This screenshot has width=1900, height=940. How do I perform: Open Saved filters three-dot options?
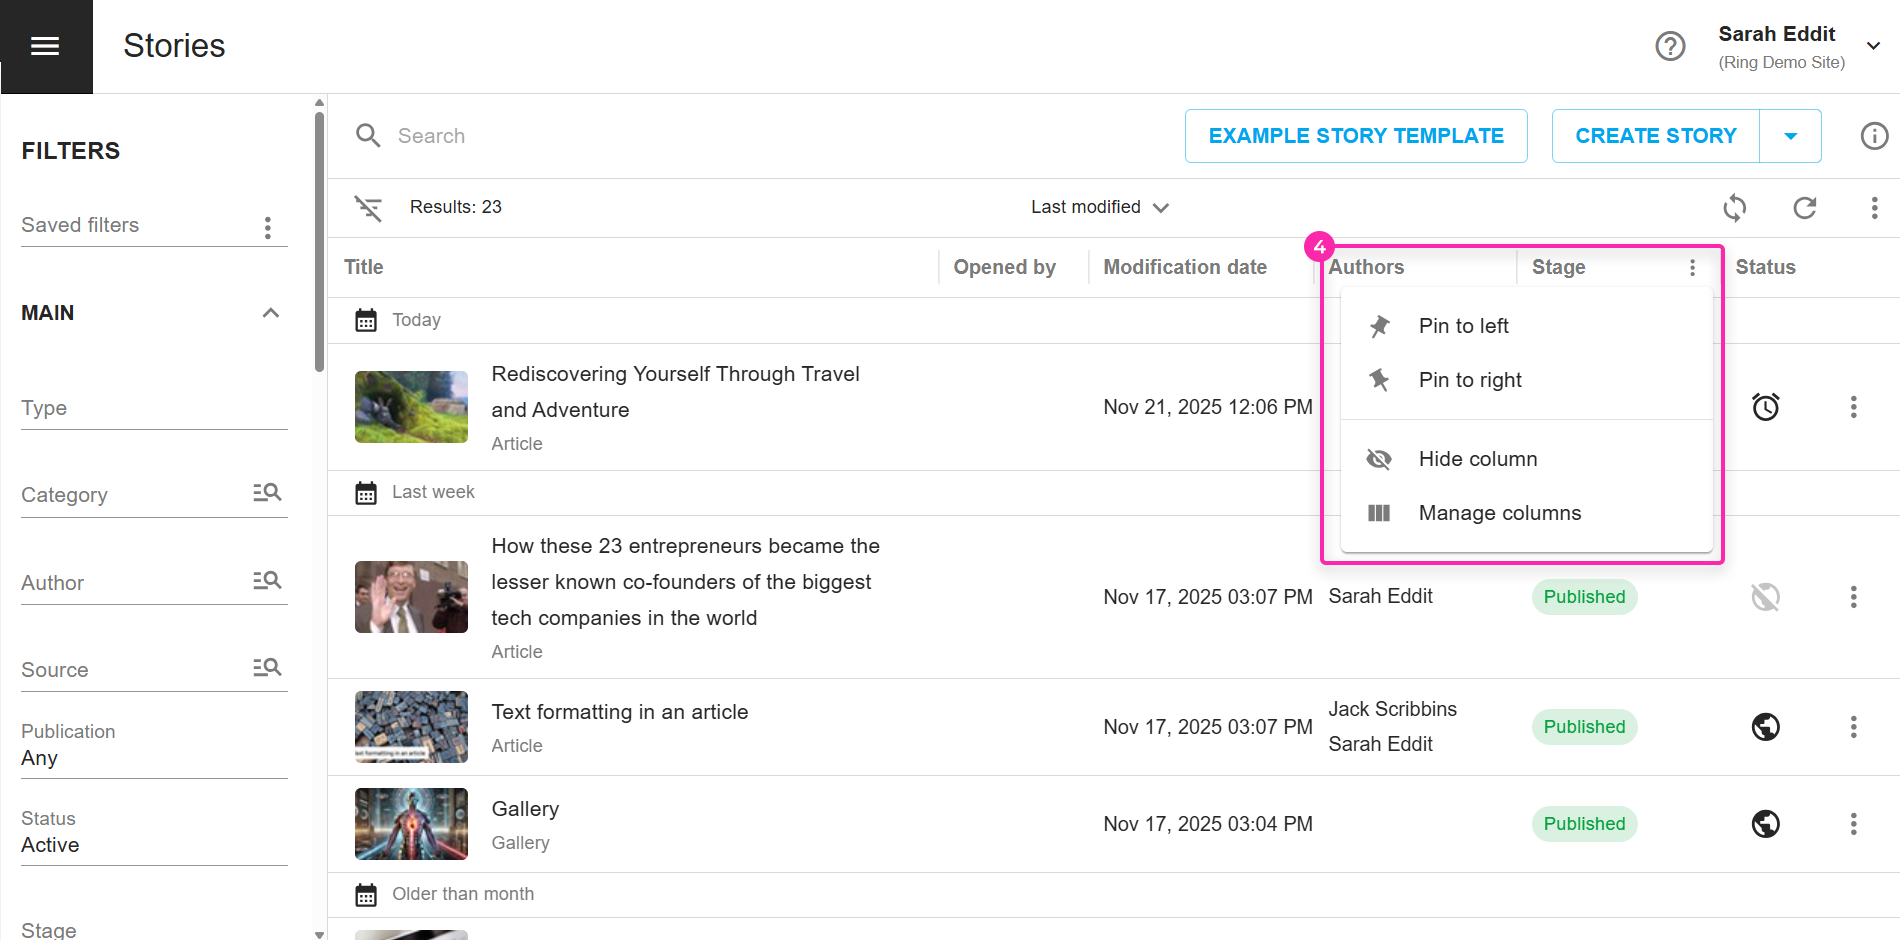point(268,228)
